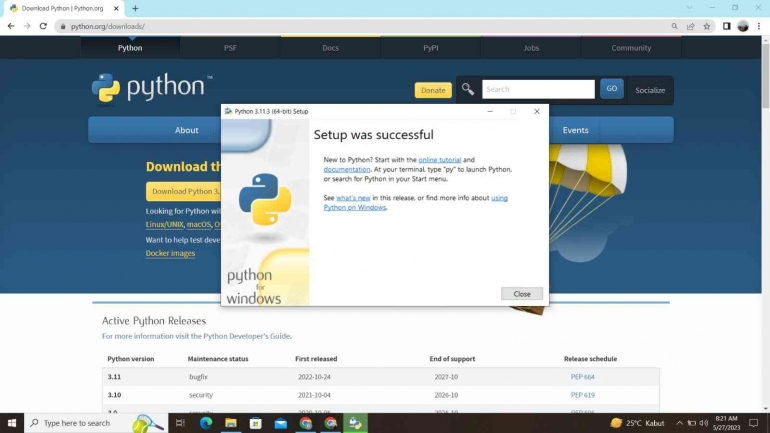Image resolution: width=770 pixels, height=433 pixels.
Task: Select the Python top navigation tab
Action: tap(130, 48)
